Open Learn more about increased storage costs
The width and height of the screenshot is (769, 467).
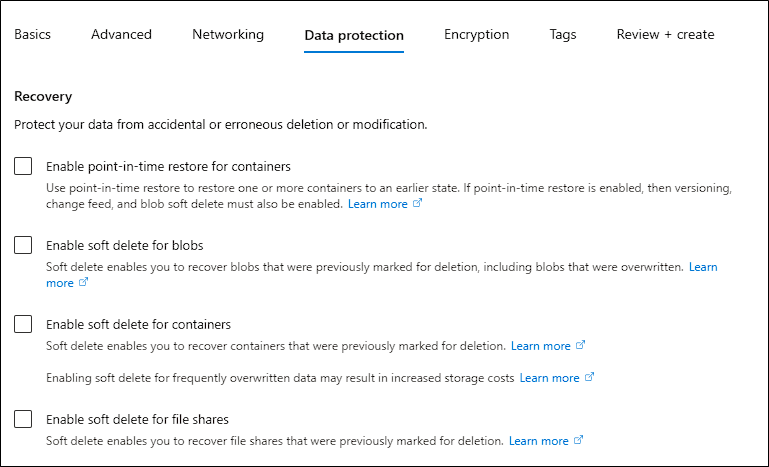point(550,378)
